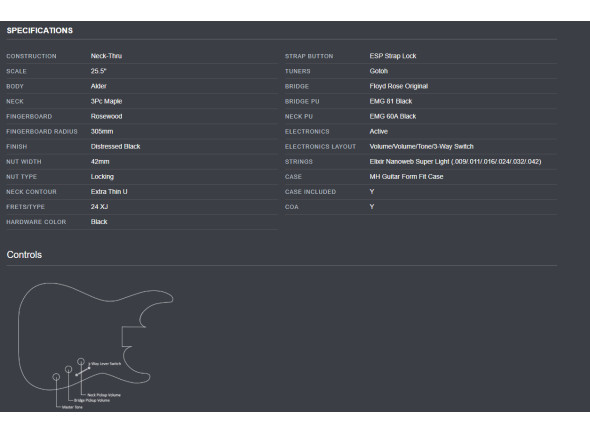Click the 'Extra Thin U' neck contour value
This screenshot has height=434, width=590.
click(109, 192)
